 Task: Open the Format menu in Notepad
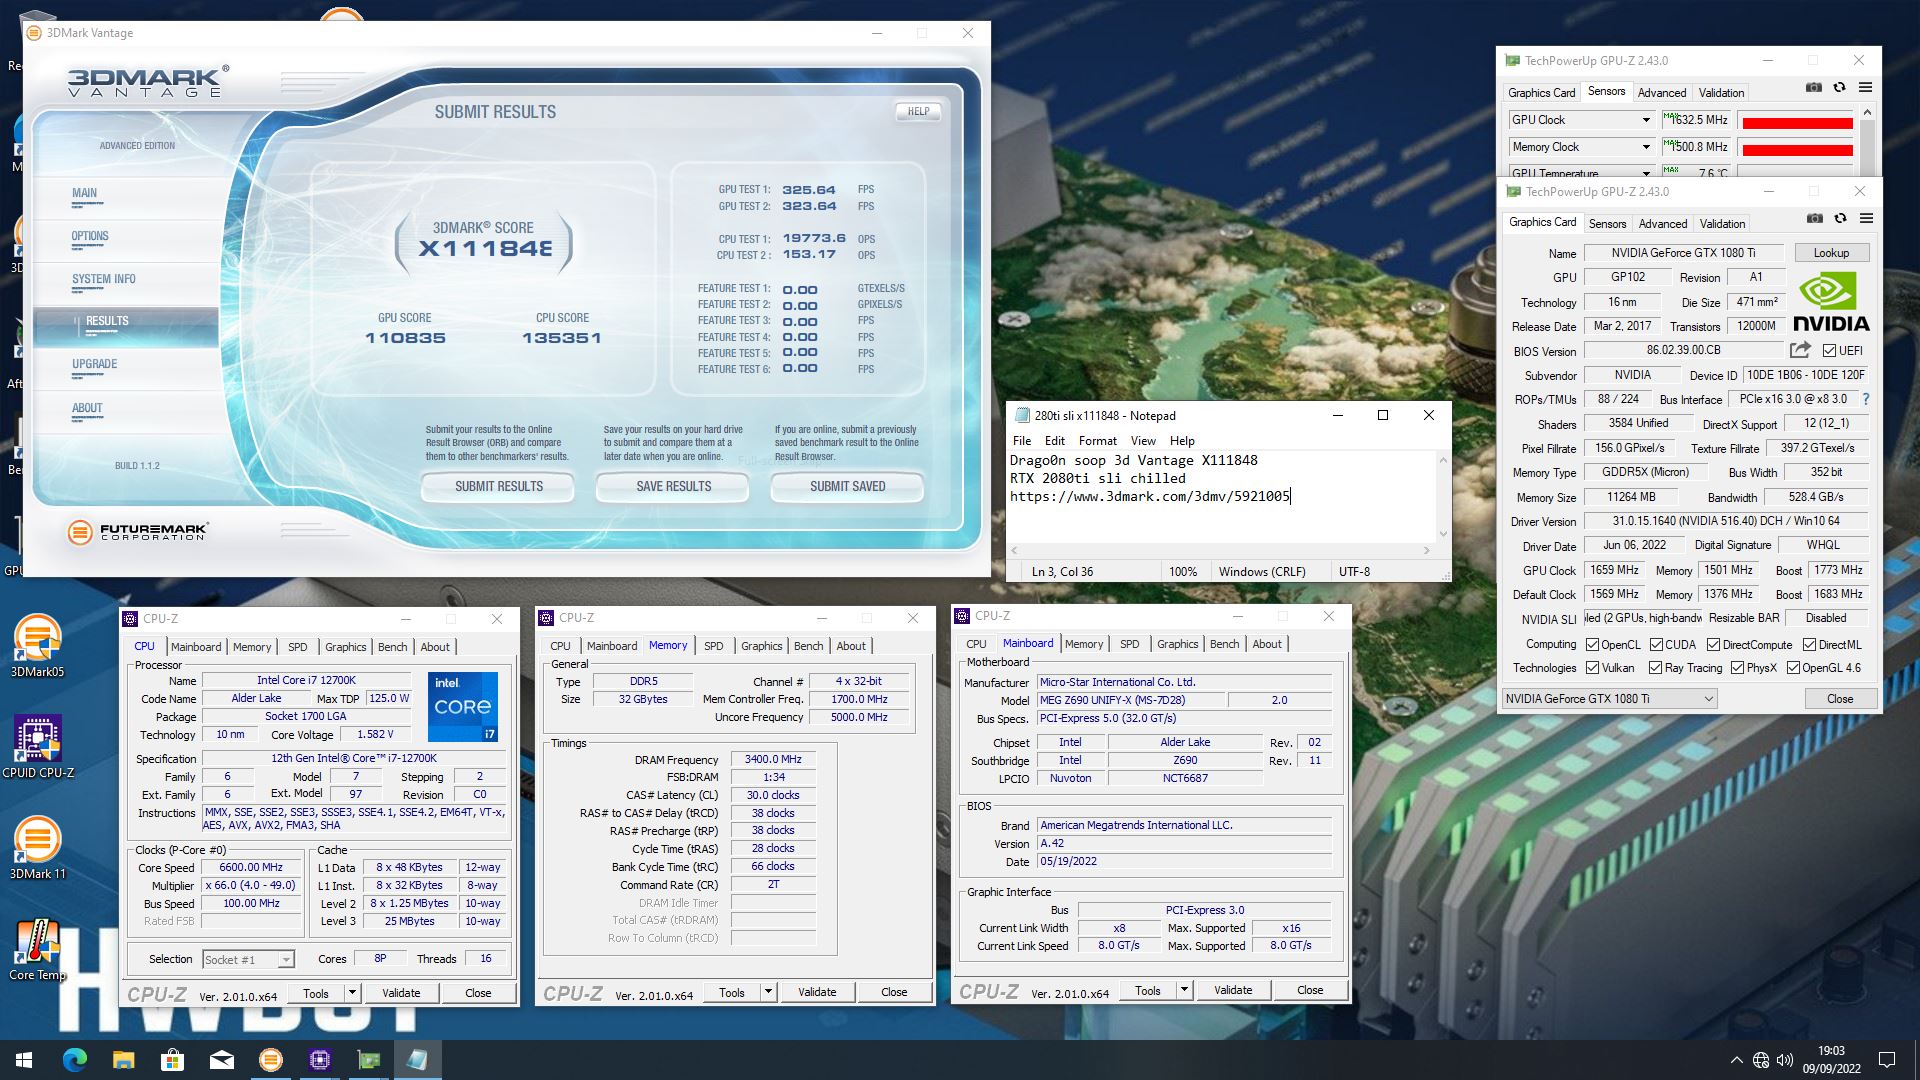pyautogui.click(x=1097, y=441)
